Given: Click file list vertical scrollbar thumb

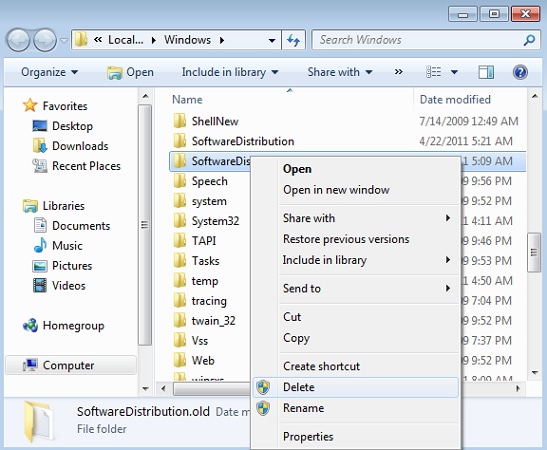Looking at the screenshot, I should coord(534,252).
